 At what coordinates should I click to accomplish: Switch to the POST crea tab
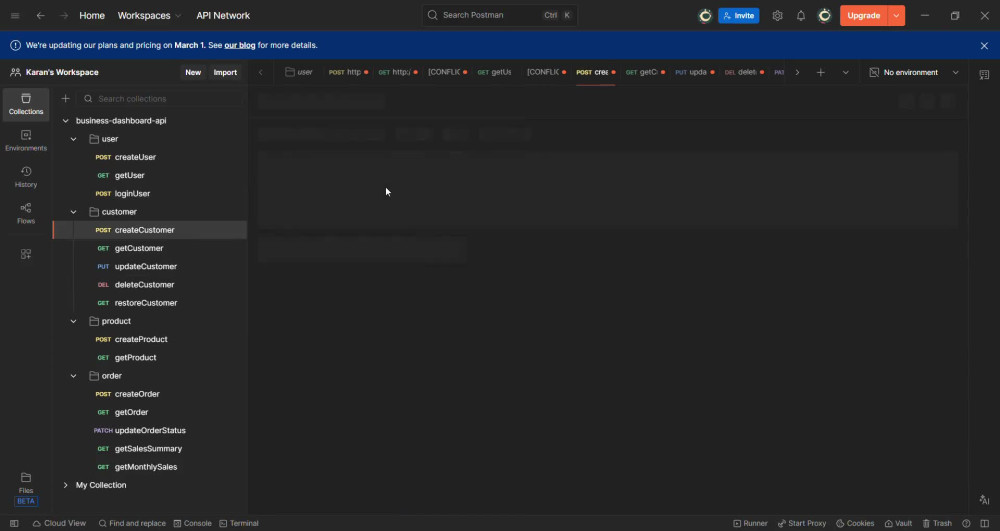click(x=596, y=72)
